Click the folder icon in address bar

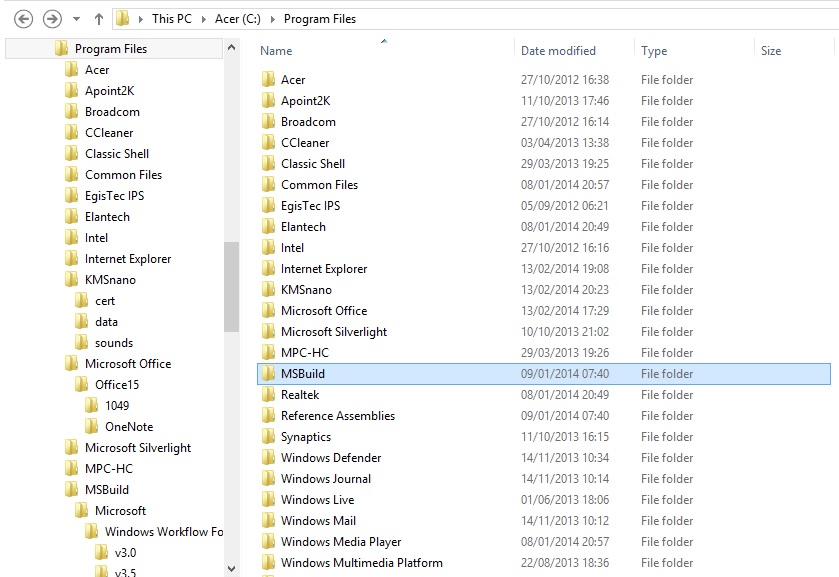point(123,19)
